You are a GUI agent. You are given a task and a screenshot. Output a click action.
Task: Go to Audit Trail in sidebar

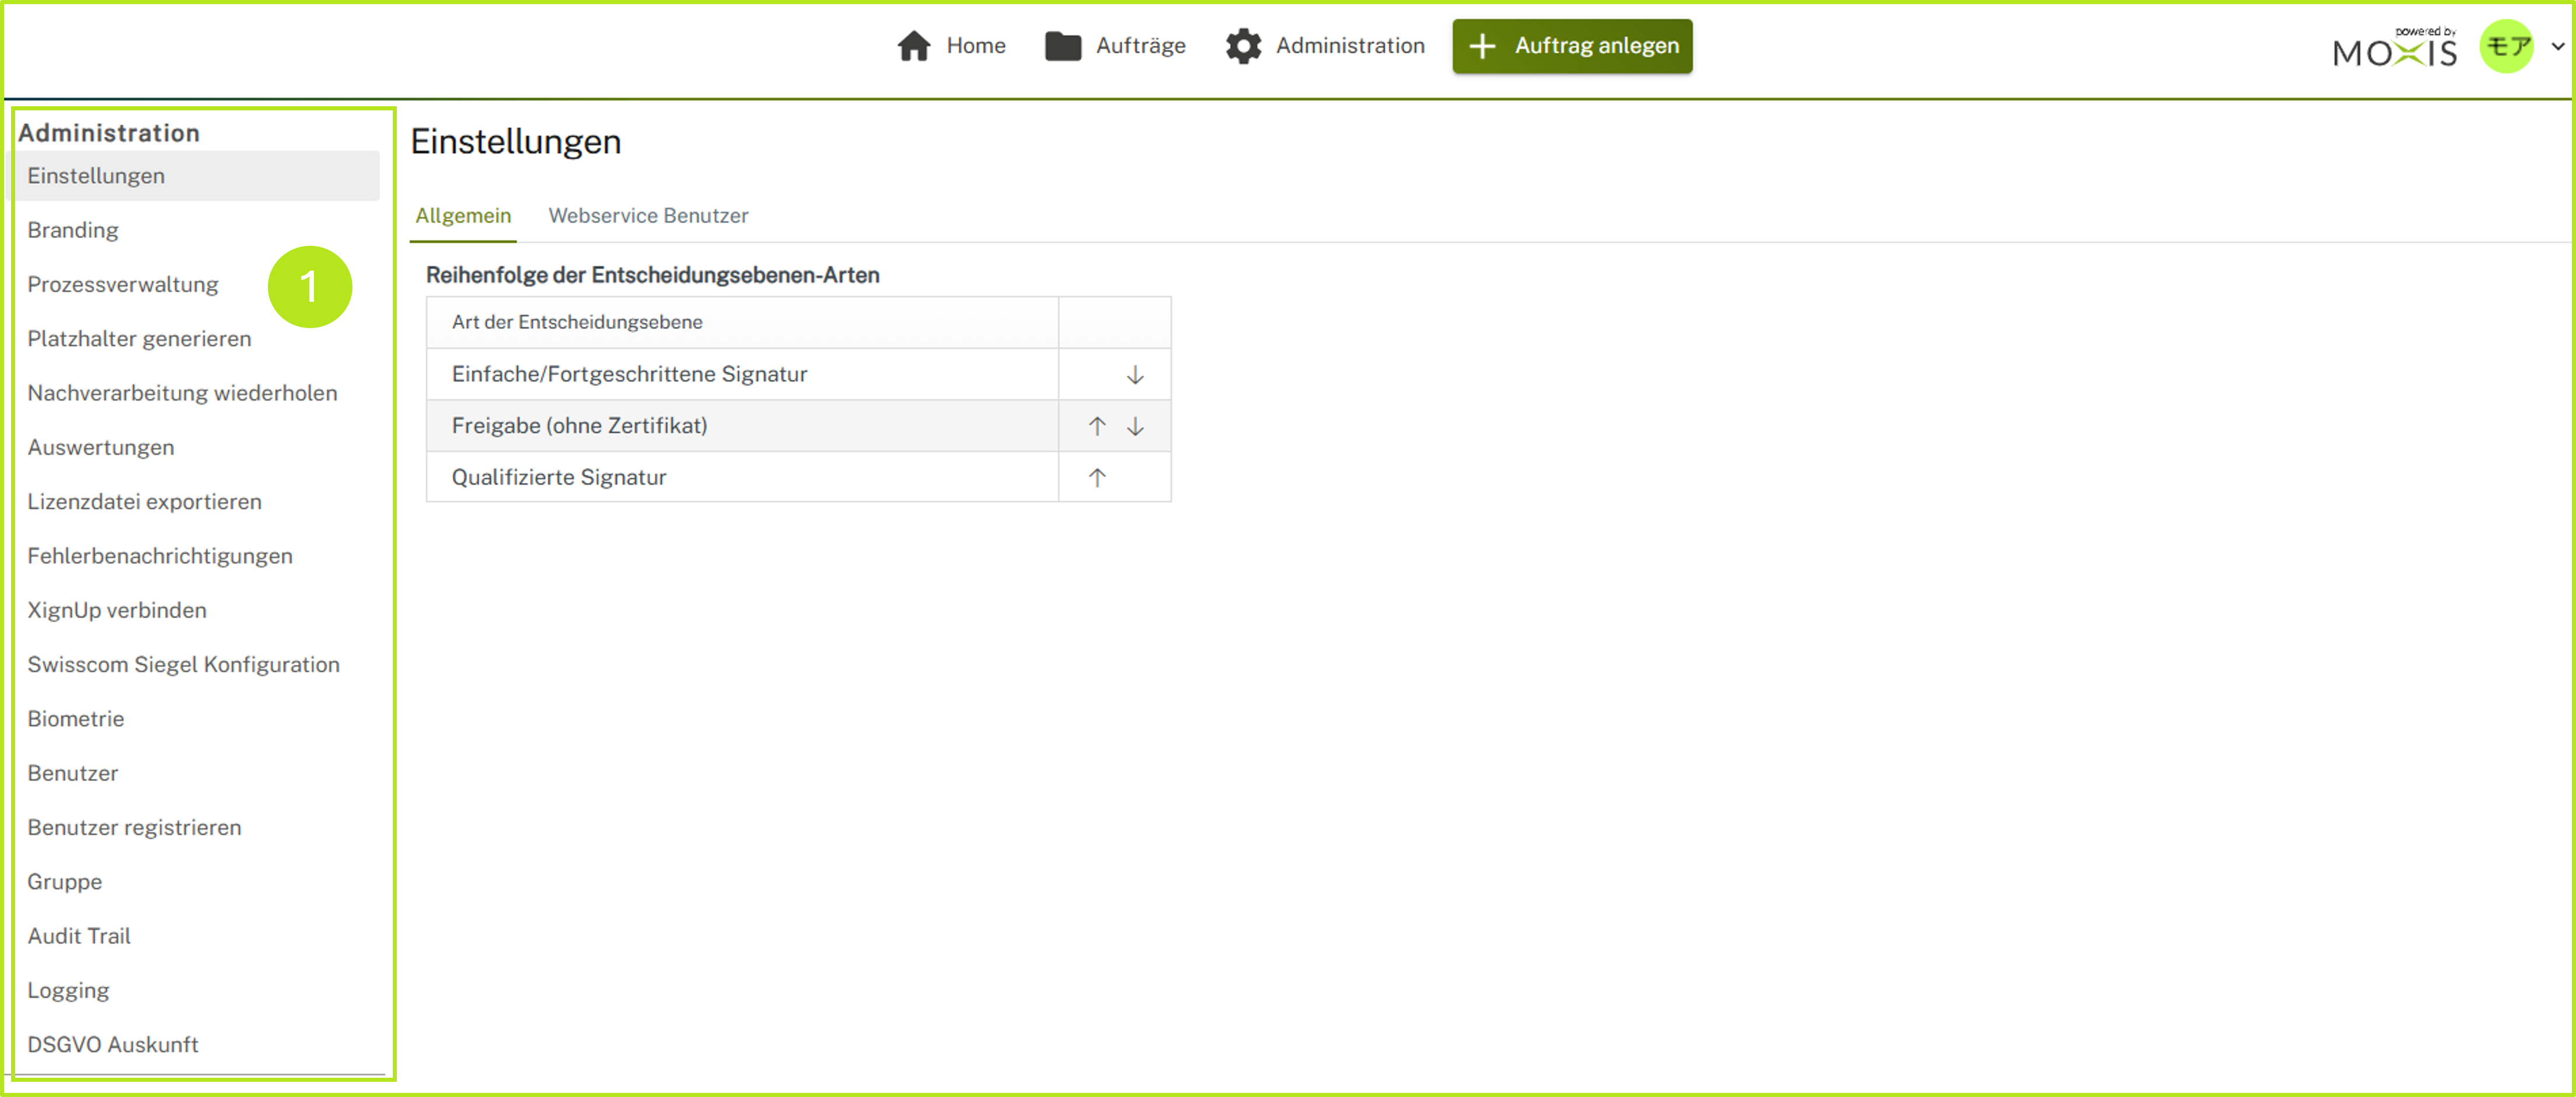click(79, 936)
